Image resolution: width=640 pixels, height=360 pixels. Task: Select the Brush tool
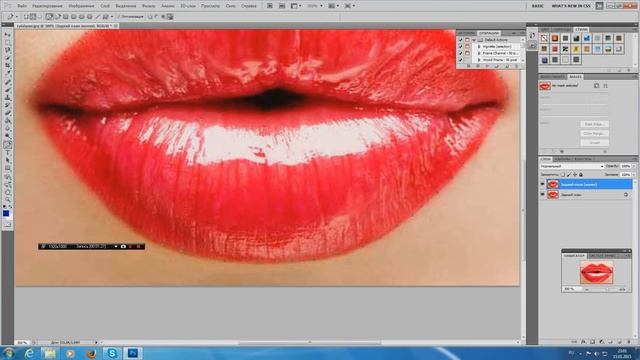tap(8, 90)
